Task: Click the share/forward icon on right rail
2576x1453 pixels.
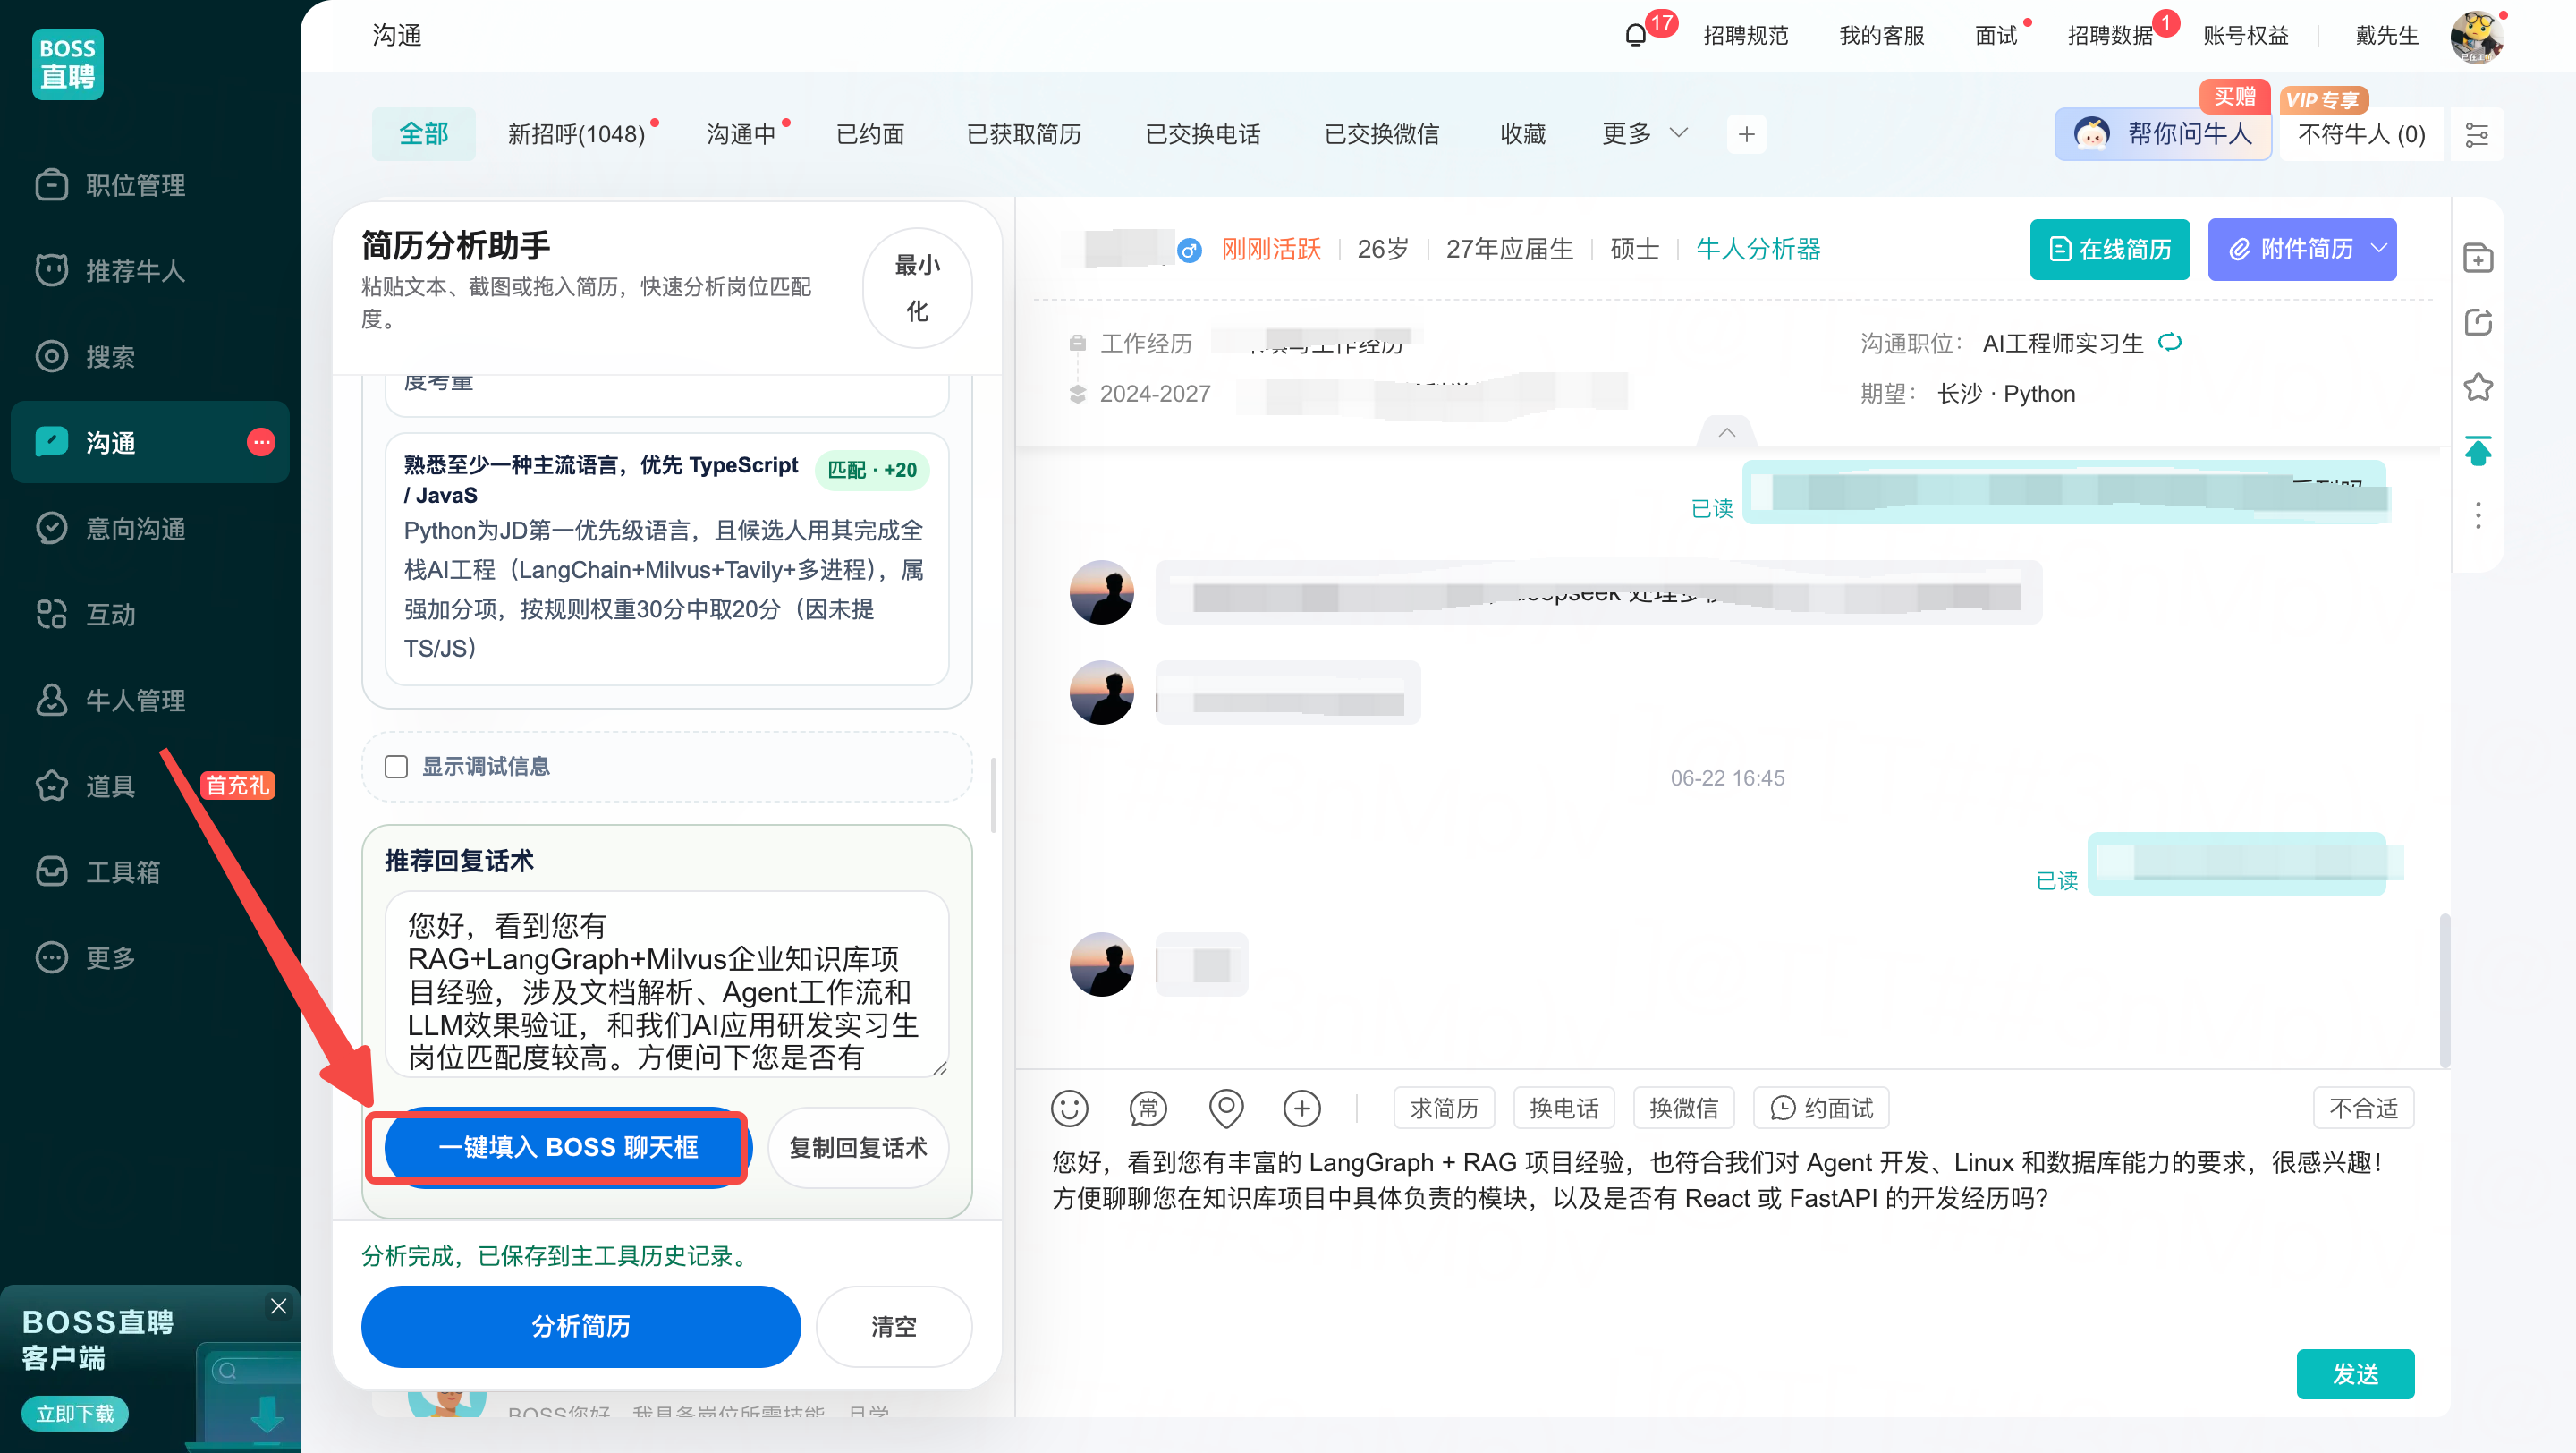Action: click(2478, 323)
